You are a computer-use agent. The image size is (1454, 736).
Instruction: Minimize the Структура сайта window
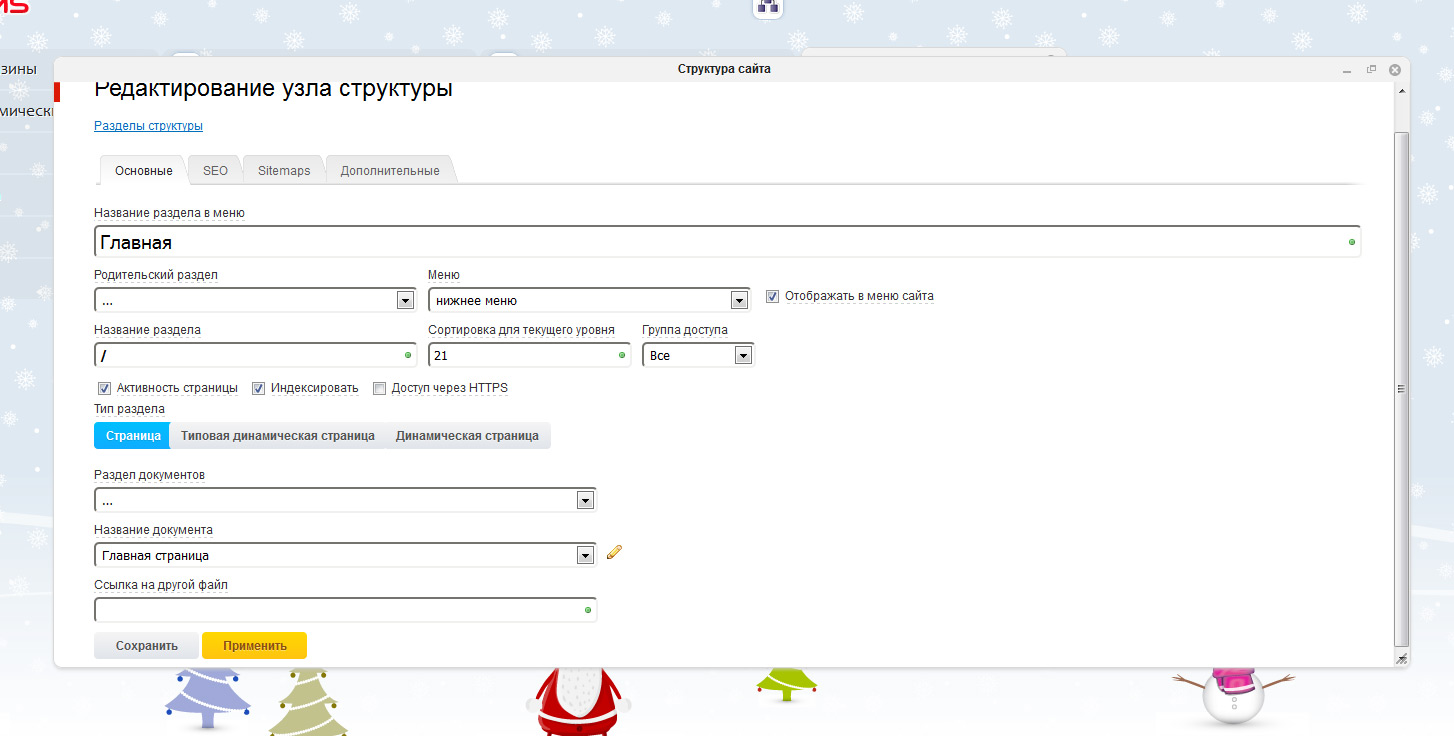click(x=1348, y=70)
